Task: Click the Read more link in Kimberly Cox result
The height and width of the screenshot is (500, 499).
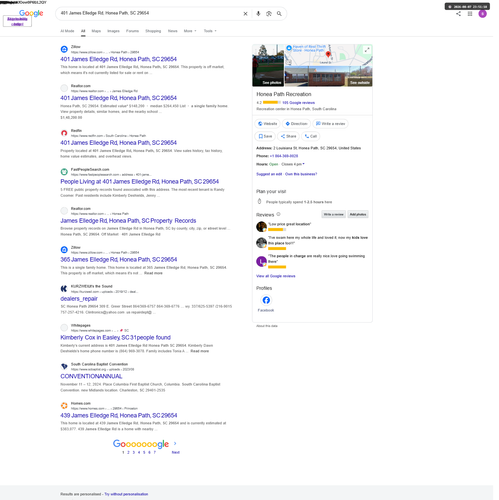Action: [x=200, y=351]
